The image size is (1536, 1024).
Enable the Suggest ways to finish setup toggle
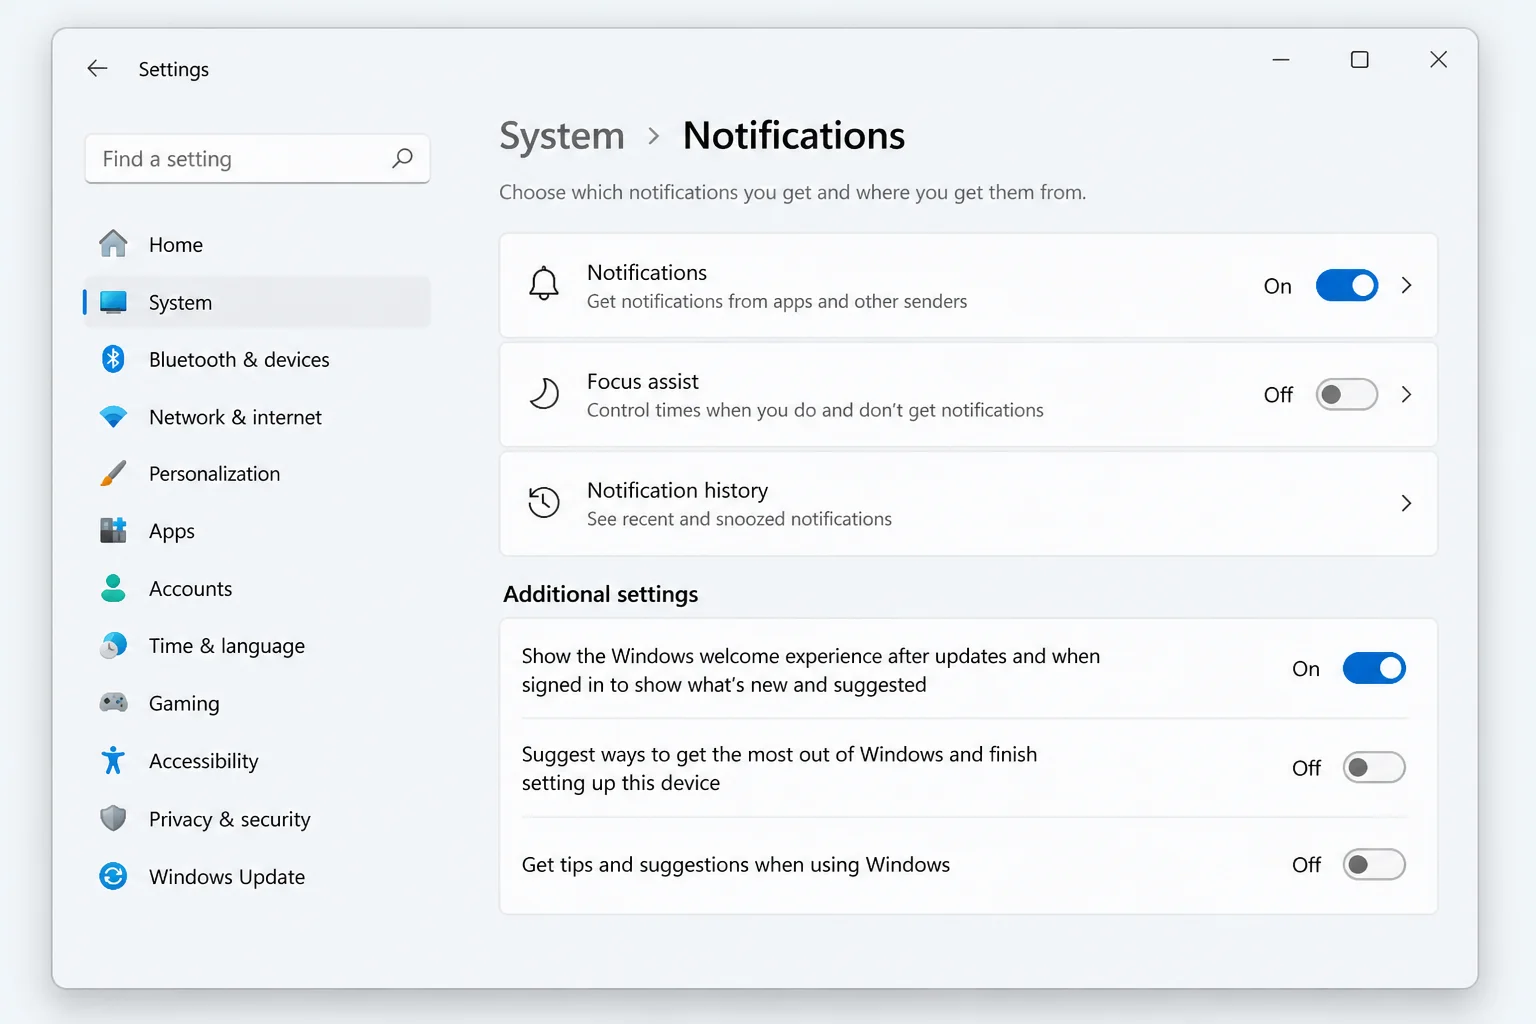[1374, 767]
